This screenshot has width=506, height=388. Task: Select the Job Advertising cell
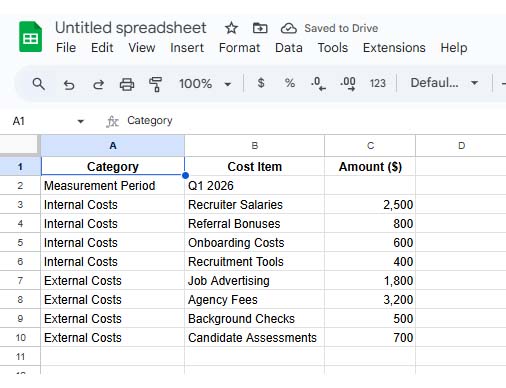pos(254,280)
